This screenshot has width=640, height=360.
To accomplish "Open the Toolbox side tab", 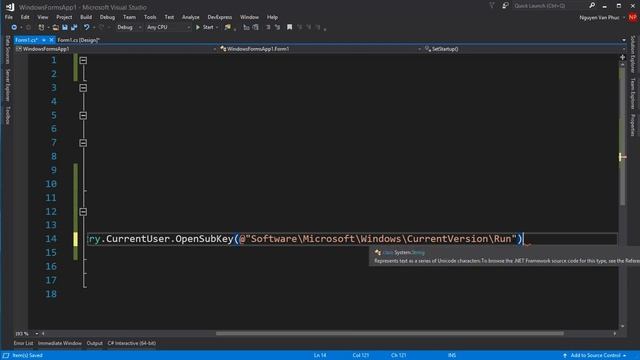I will pos(7,115).
